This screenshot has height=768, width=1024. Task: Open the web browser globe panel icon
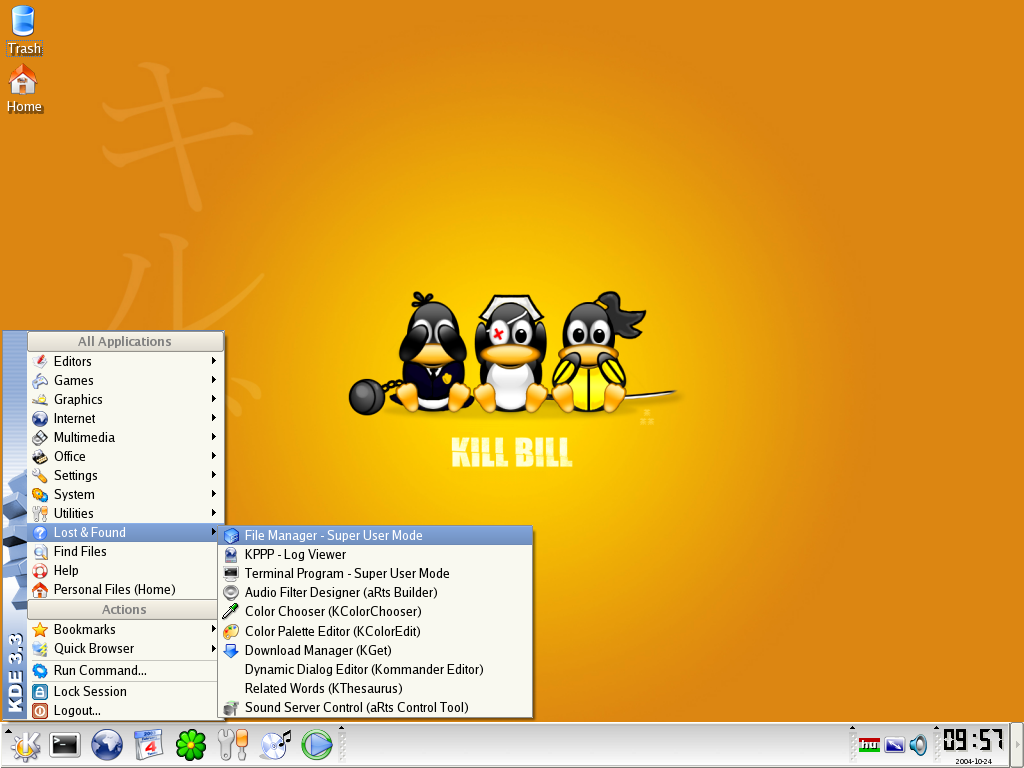[106, 744]
